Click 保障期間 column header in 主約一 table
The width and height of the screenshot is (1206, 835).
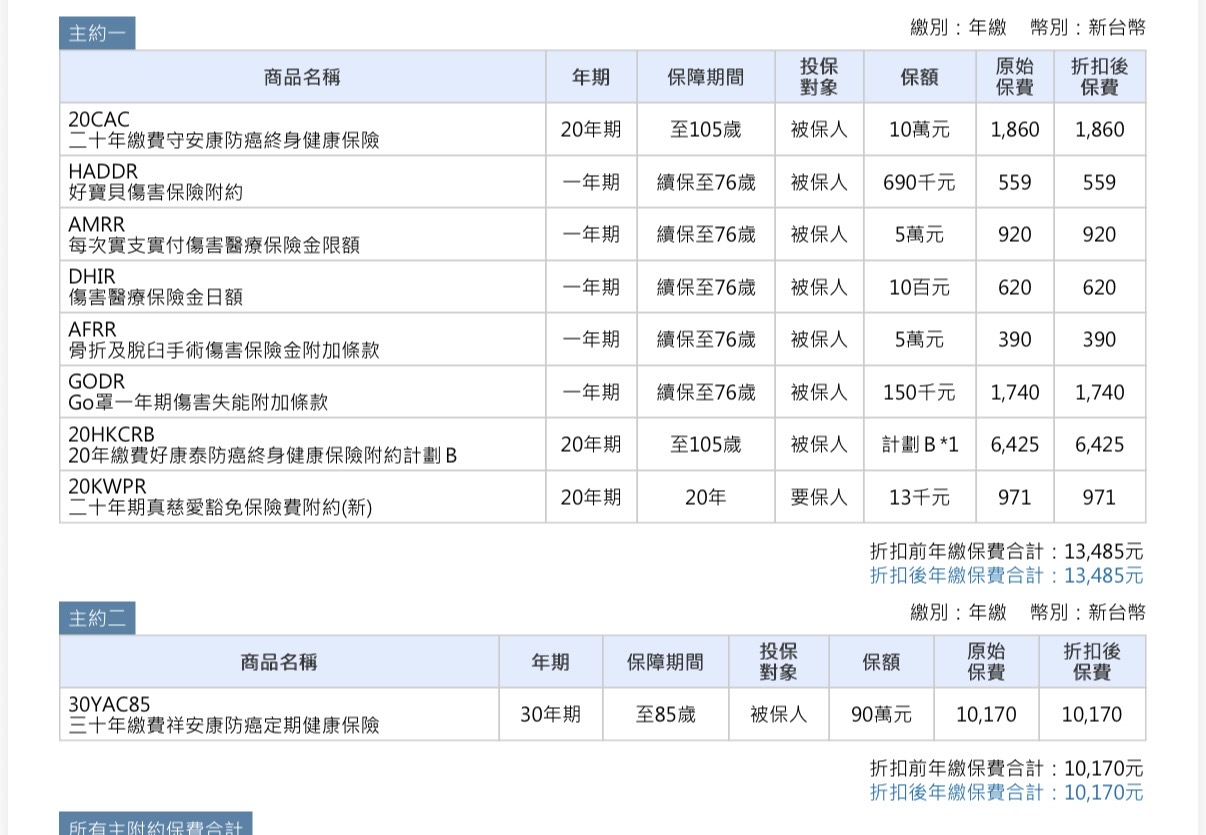pyautogui.click(x=705, y=78)
